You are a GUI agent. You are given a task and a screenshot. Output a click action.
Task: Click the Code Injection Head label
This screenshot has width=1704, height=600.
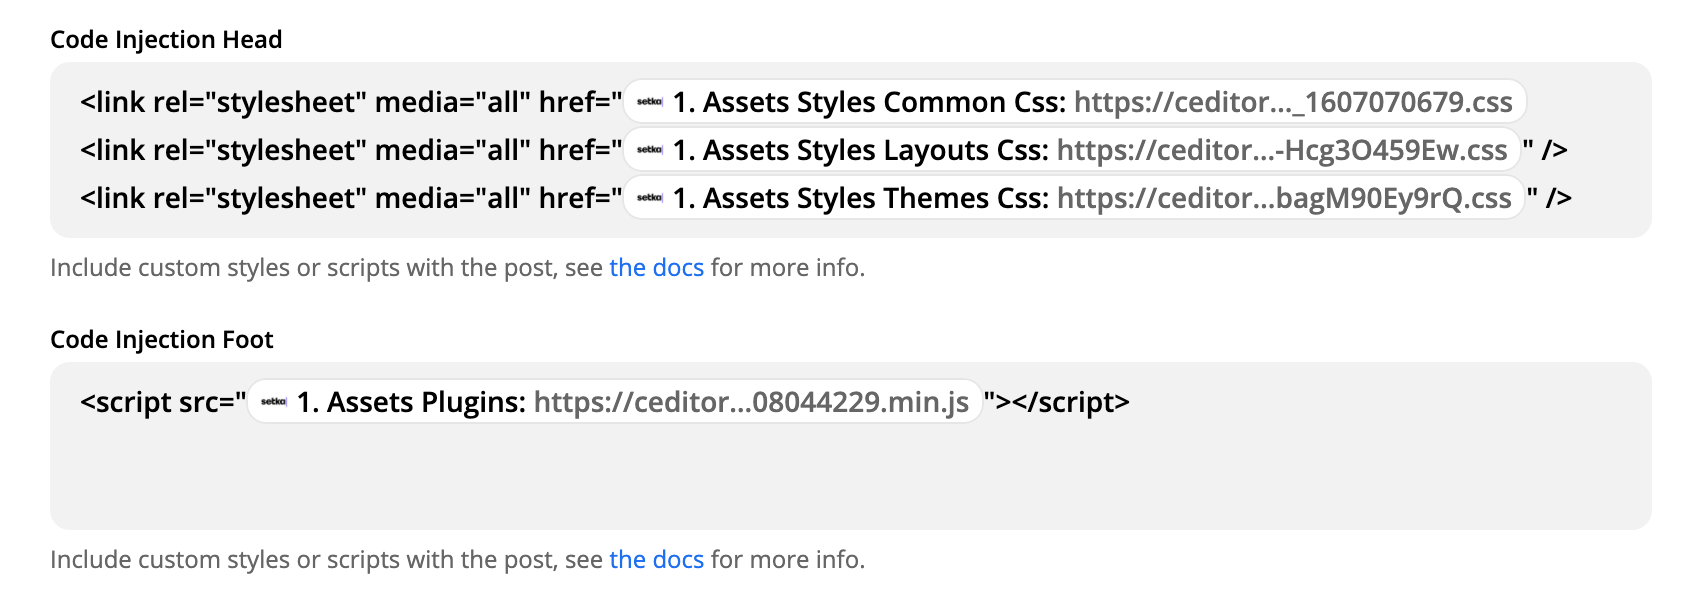(166, 40)
